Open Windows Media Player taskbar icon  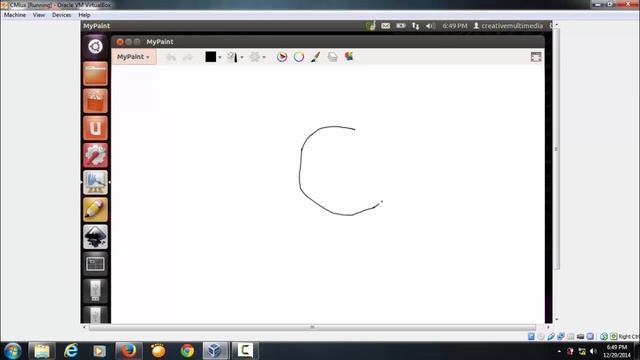tap(99, 351)
